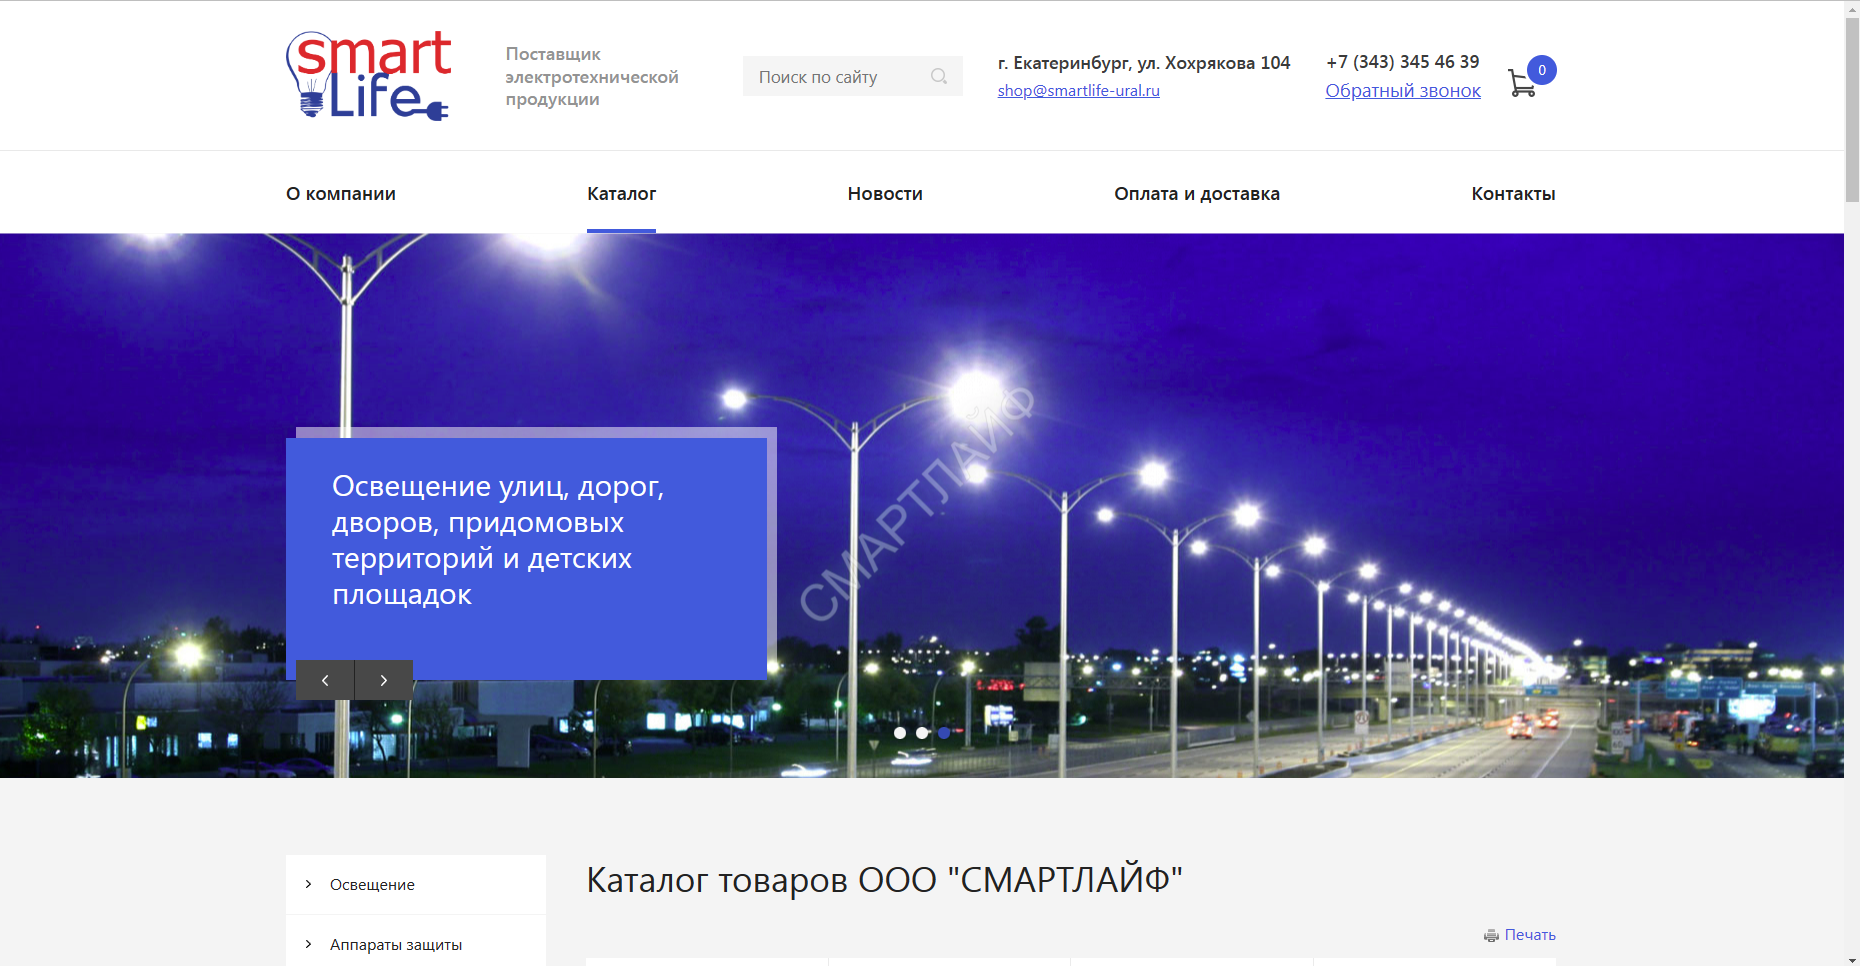The width and height of the screenshot is (1860, 966).
Task: Open the Каталог menu item
Action: coord(621,194)
